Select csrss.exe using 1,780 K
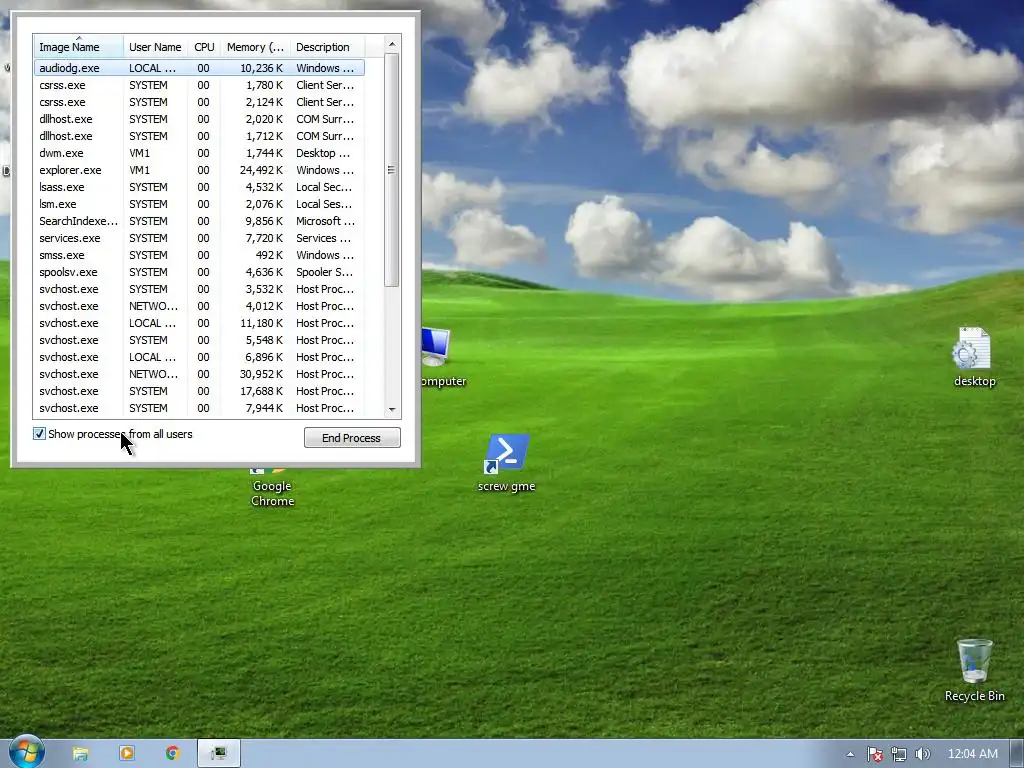 coord(199,85)
